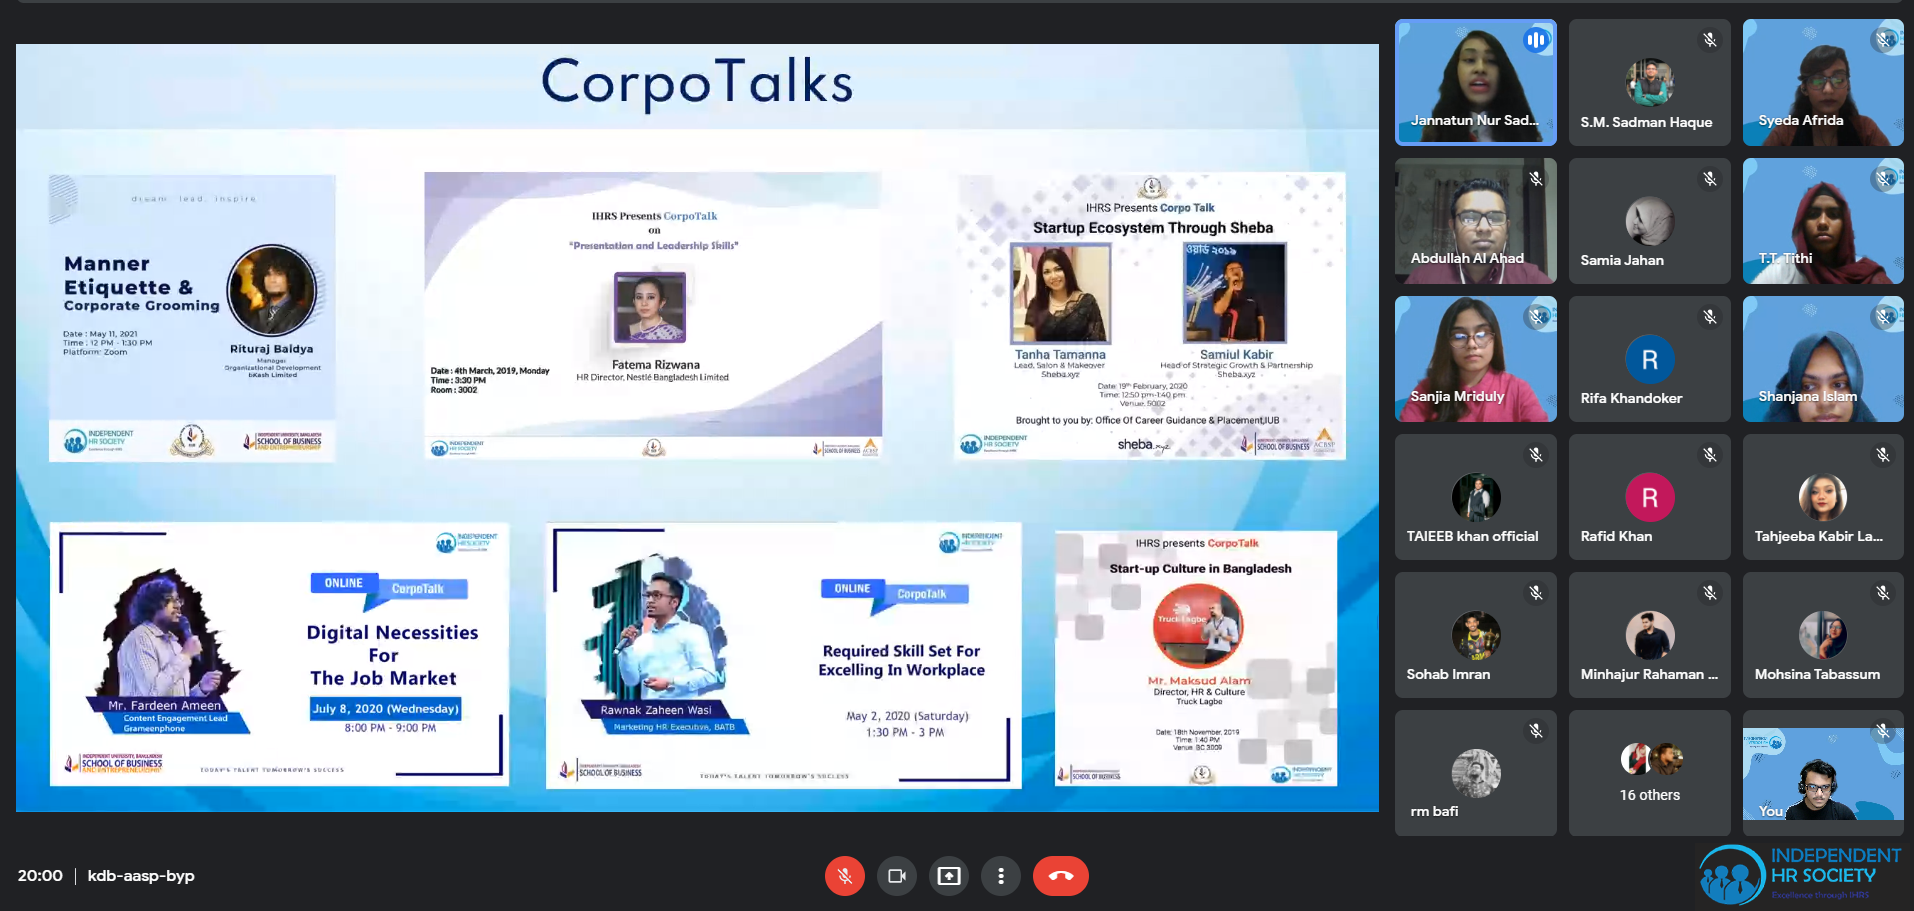Click the Startup Ecosystem Through Sheba poster
This screenshot has width=1914, height=911.
(x=1150, y=316)
